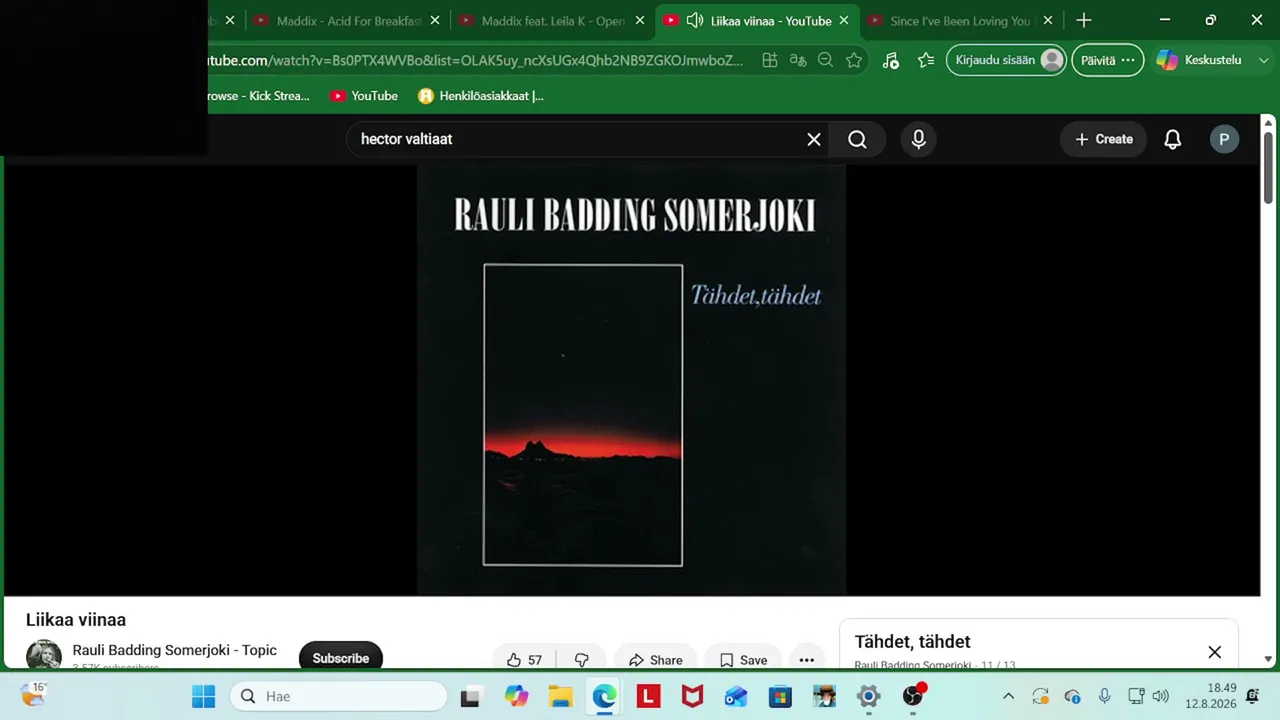Open the taskbar clock and date
This screenshot has width=1280, height=720.
(1211, 696)
